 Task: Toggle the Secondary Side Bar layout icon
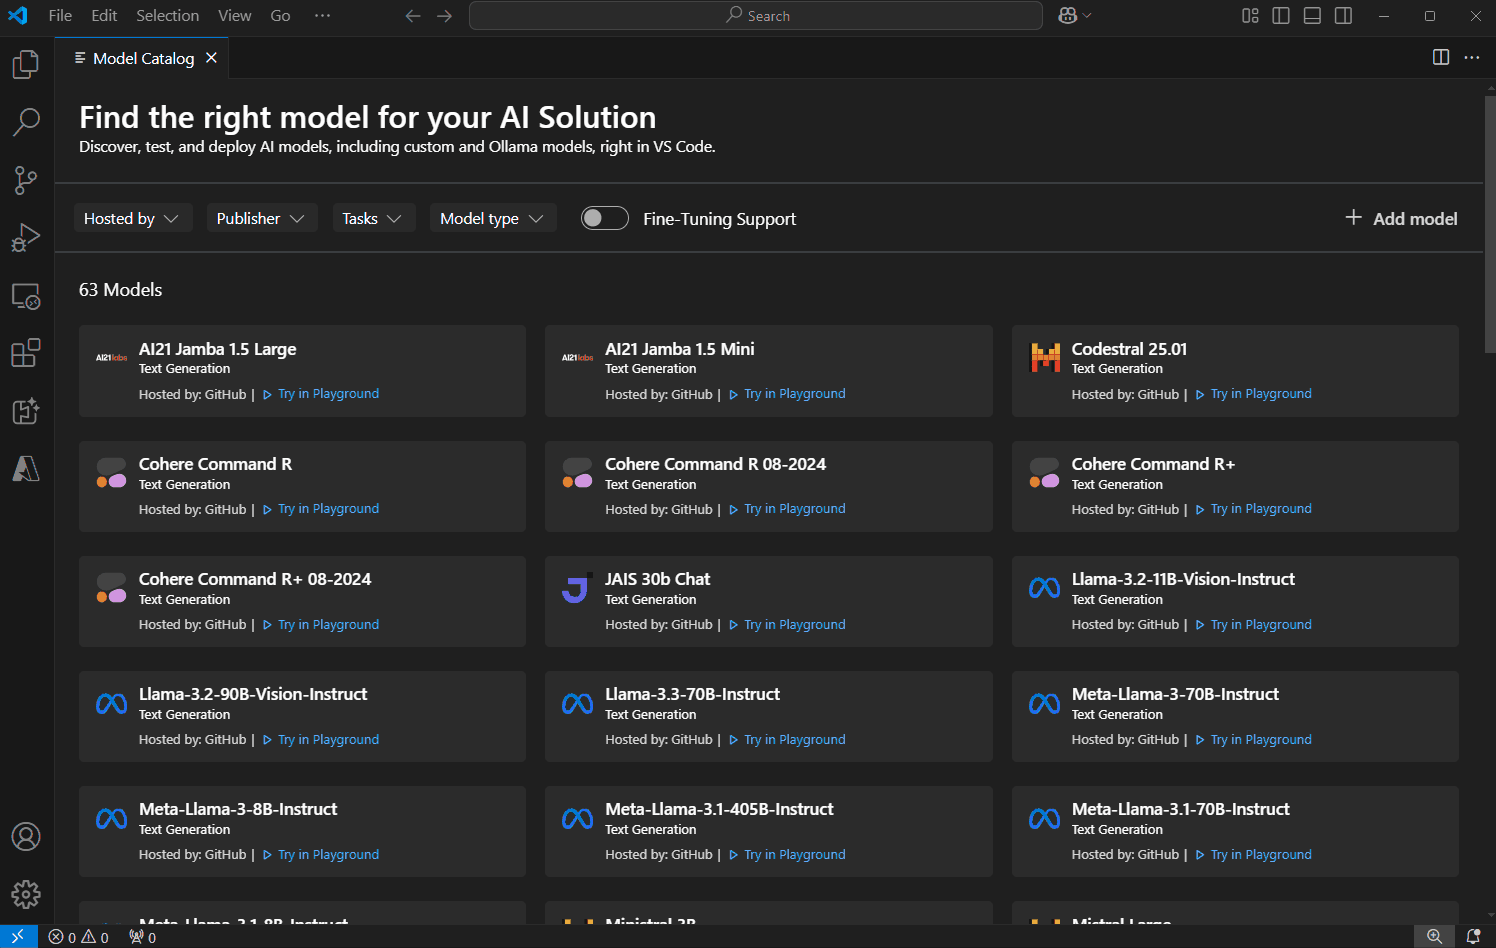1343,16
